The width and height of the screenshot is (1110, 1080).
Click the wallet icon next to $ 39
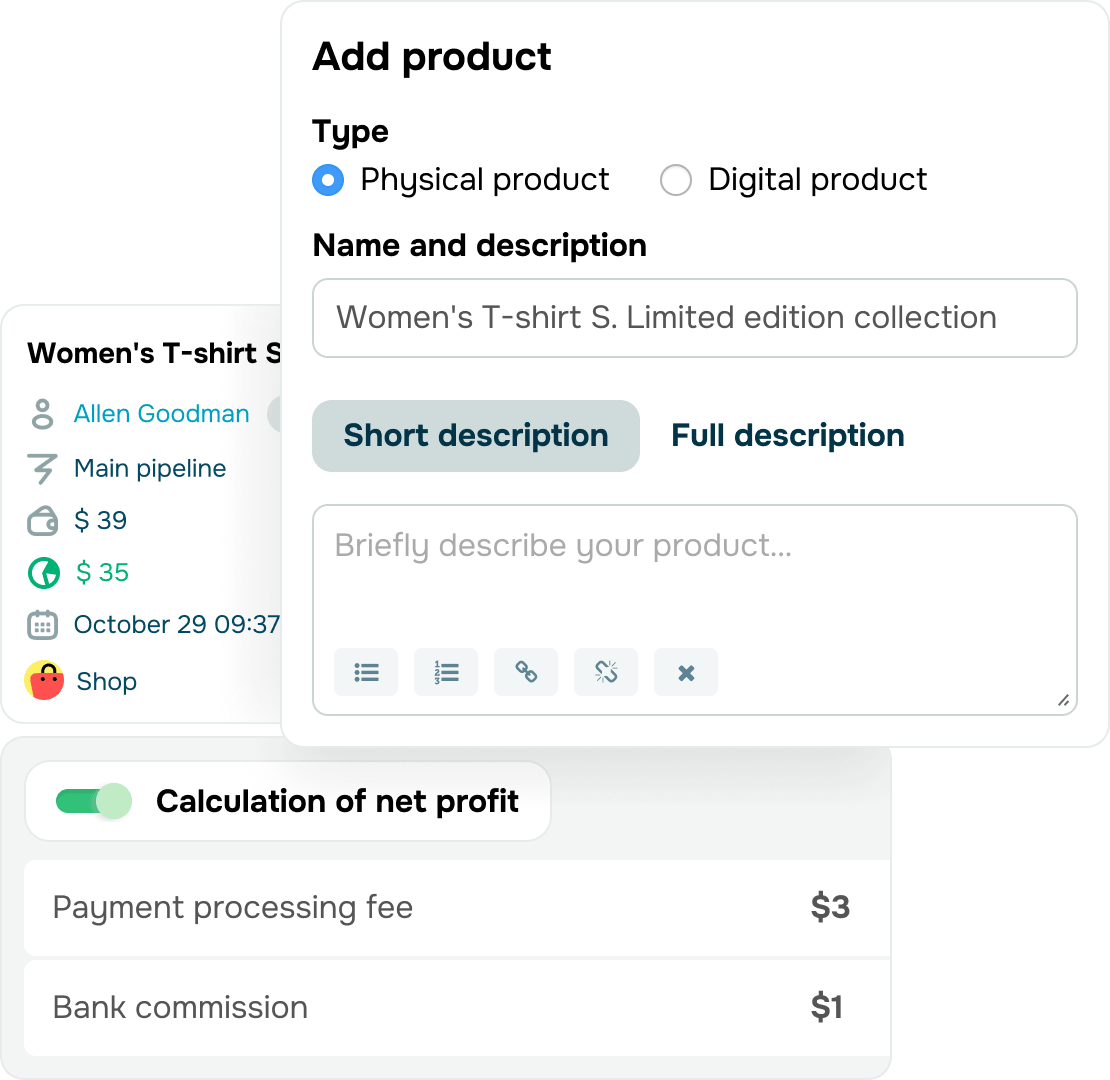42,521
